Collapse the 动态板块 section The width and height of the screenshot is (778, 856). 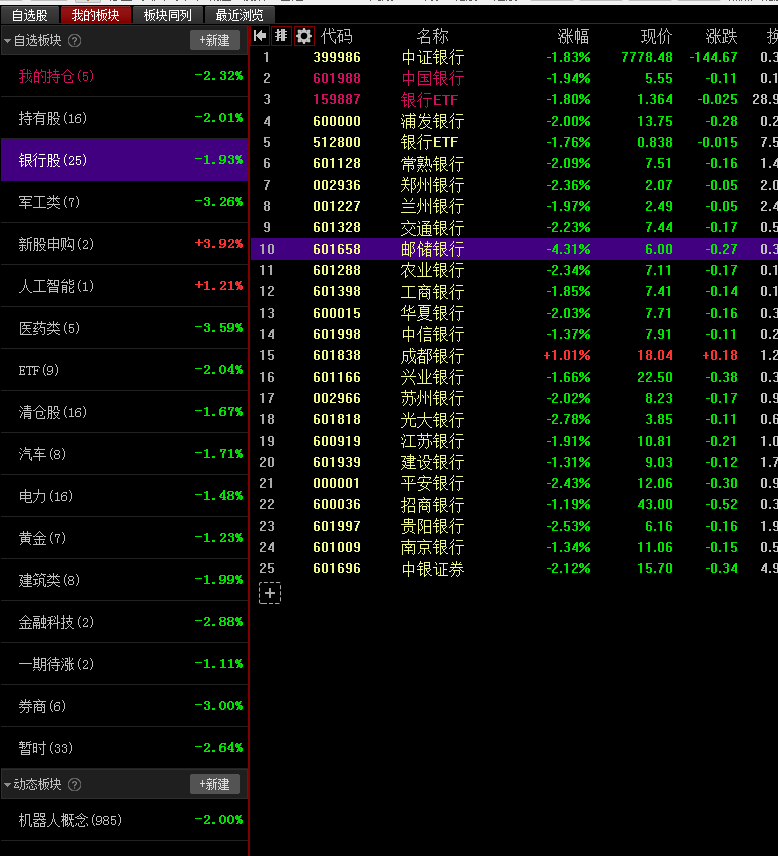click(x=7, y=784)
